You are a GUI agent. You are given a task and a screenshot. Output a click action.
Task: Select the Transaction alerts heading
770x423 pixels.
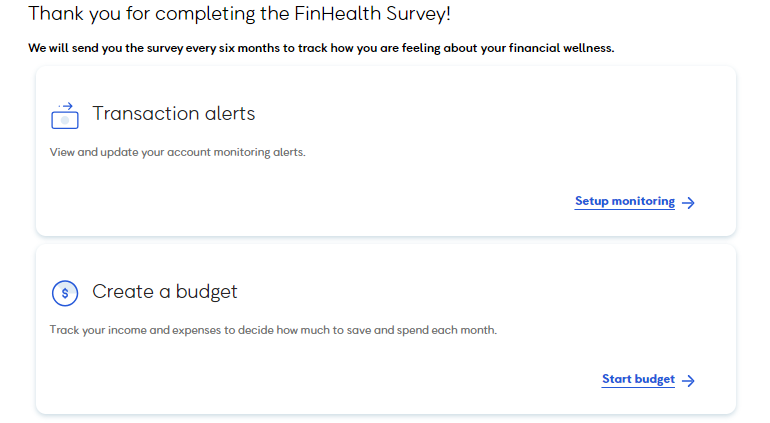pyautogui.click(x=173, y=113)
